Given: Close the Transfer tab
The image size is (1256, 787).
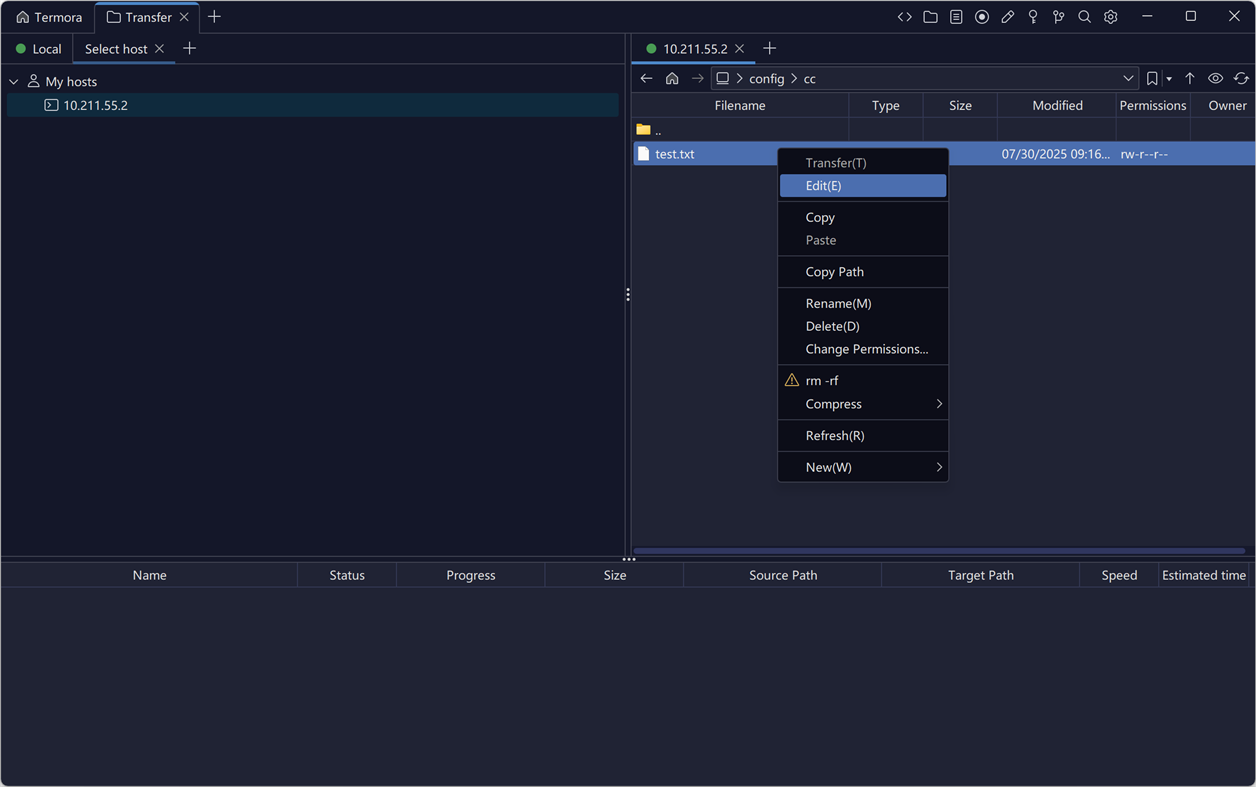Looking at the screenshot, I should click(184, 17).
